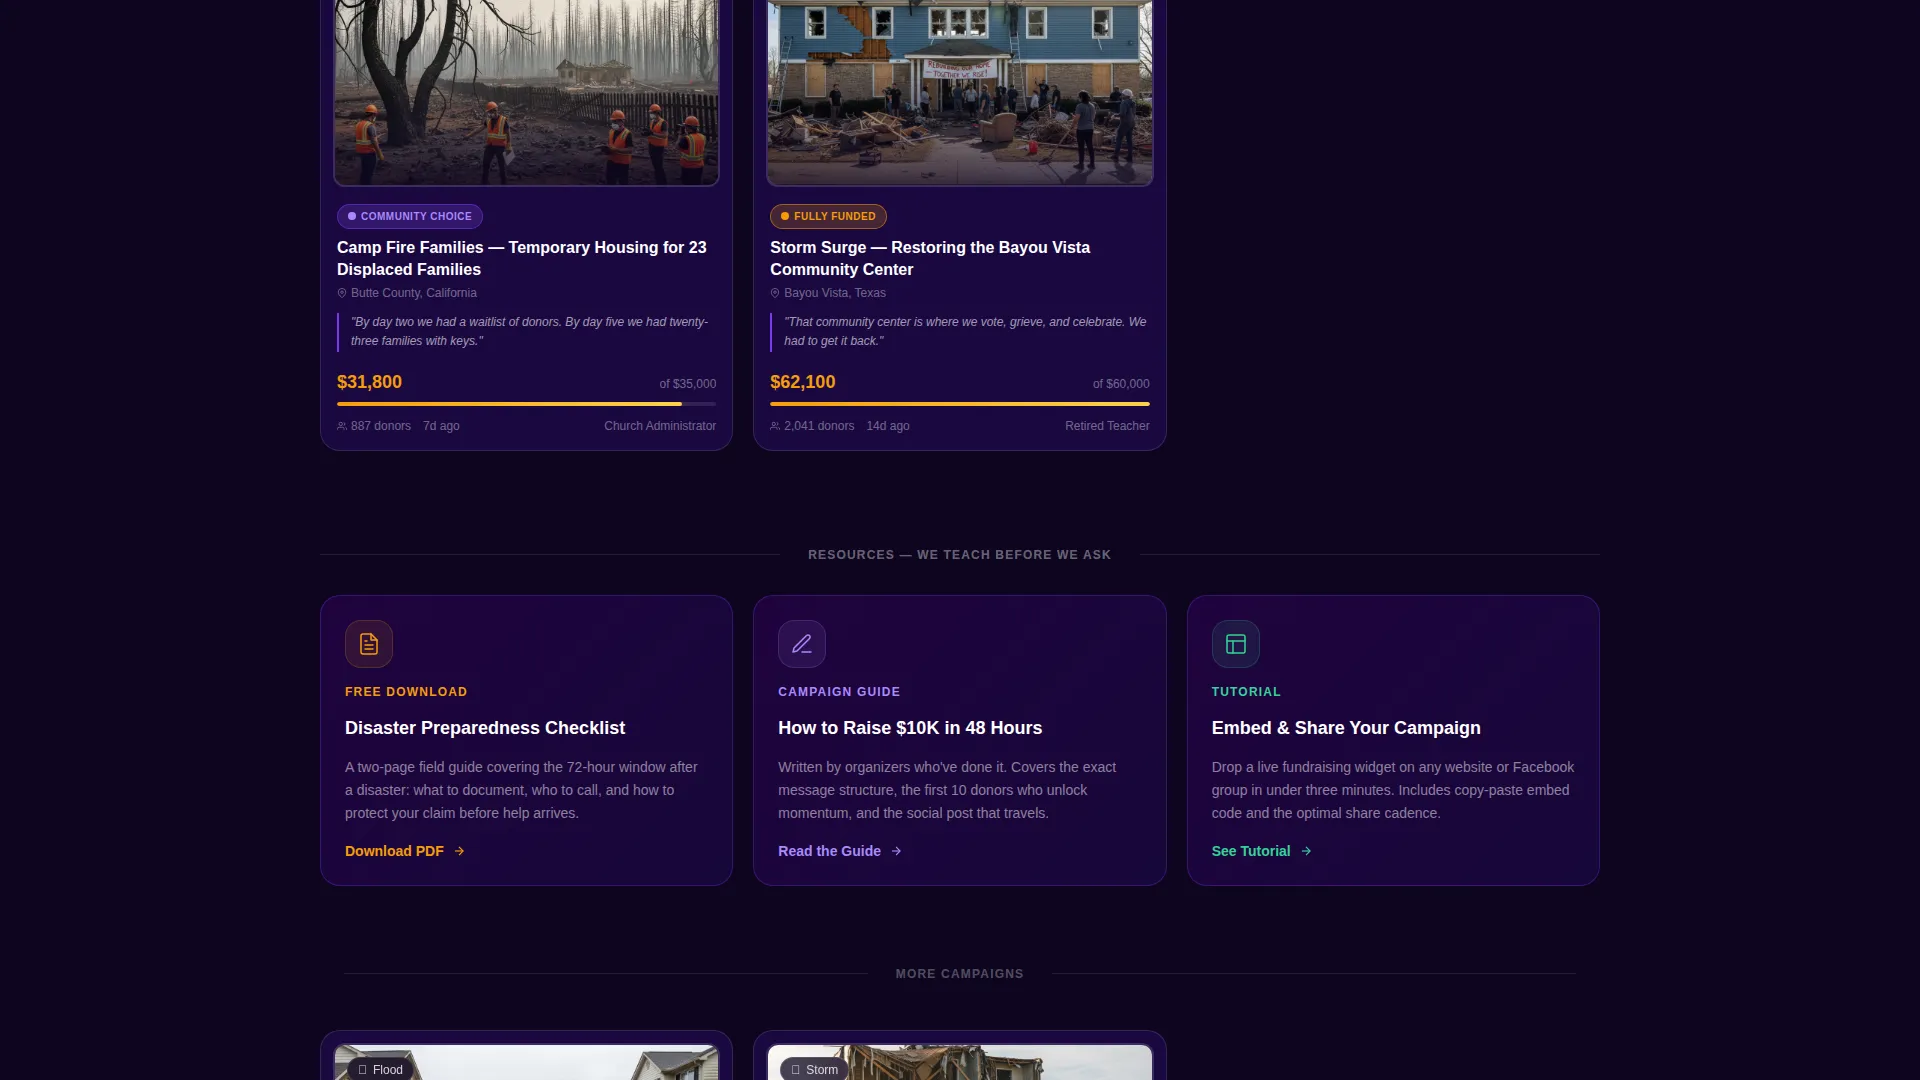
Task: Click the Storm category tag icon
Action: click(796, 1070)
